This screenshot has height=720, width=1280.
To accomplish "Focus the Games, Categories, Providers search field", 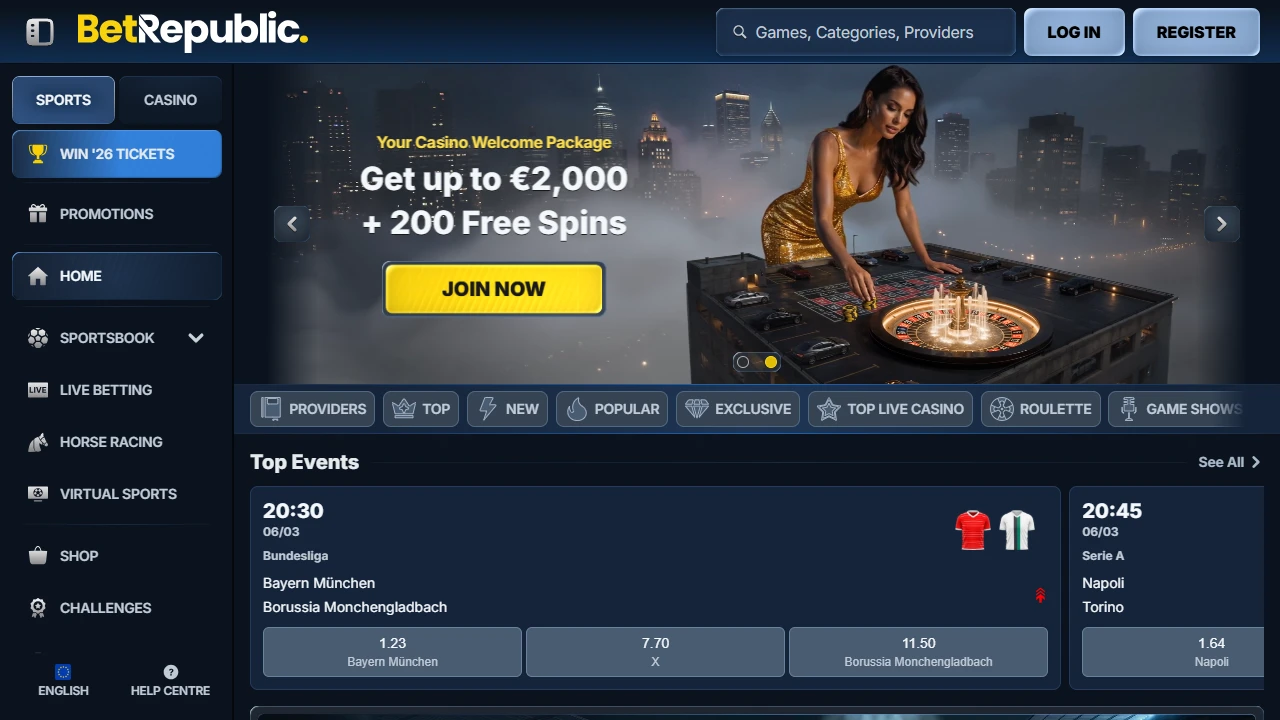I will [x=866, y=32].
